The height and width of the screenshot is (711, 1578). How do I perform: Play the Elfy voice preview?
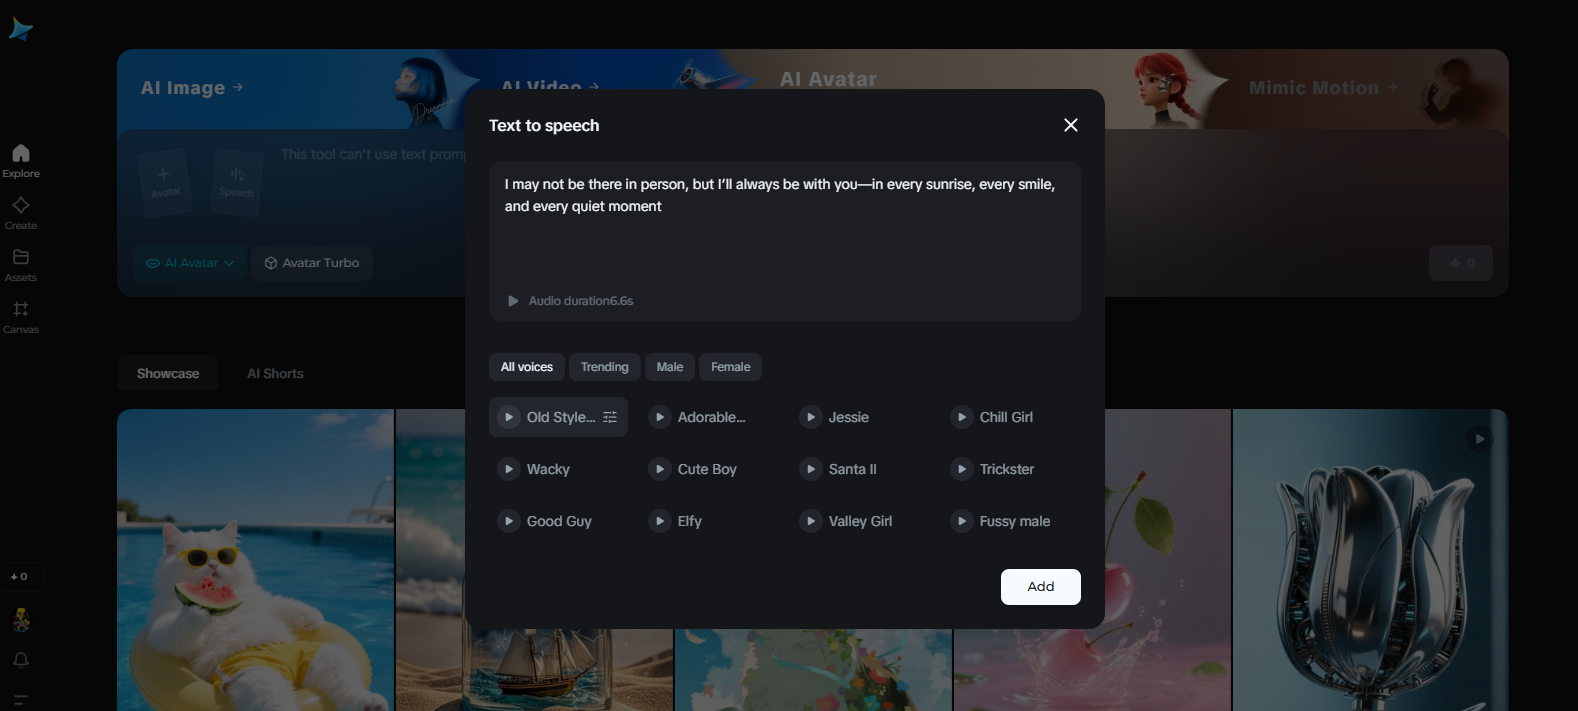coord(660,521)
